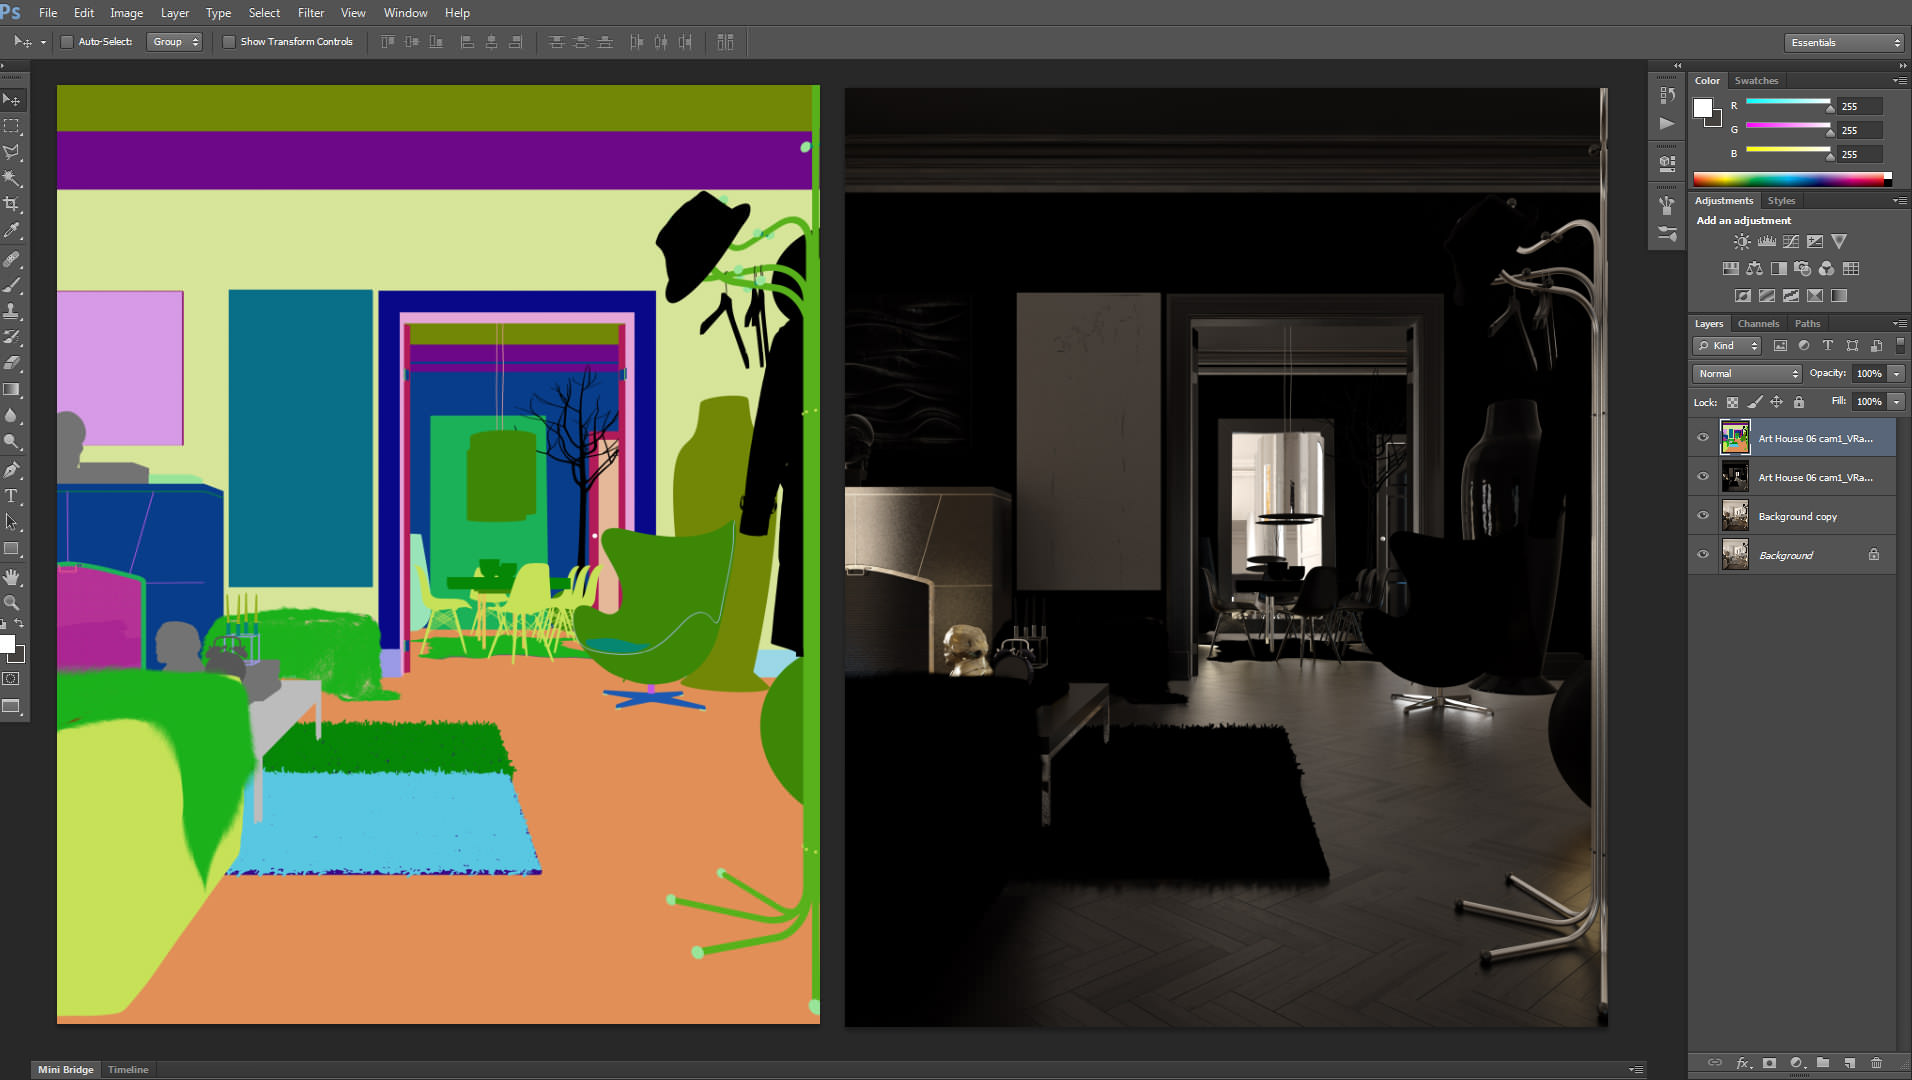Enable Show Transform Controls checkbox
The width and height of the screenshot is (1912, 1080).
click(229, 42)
